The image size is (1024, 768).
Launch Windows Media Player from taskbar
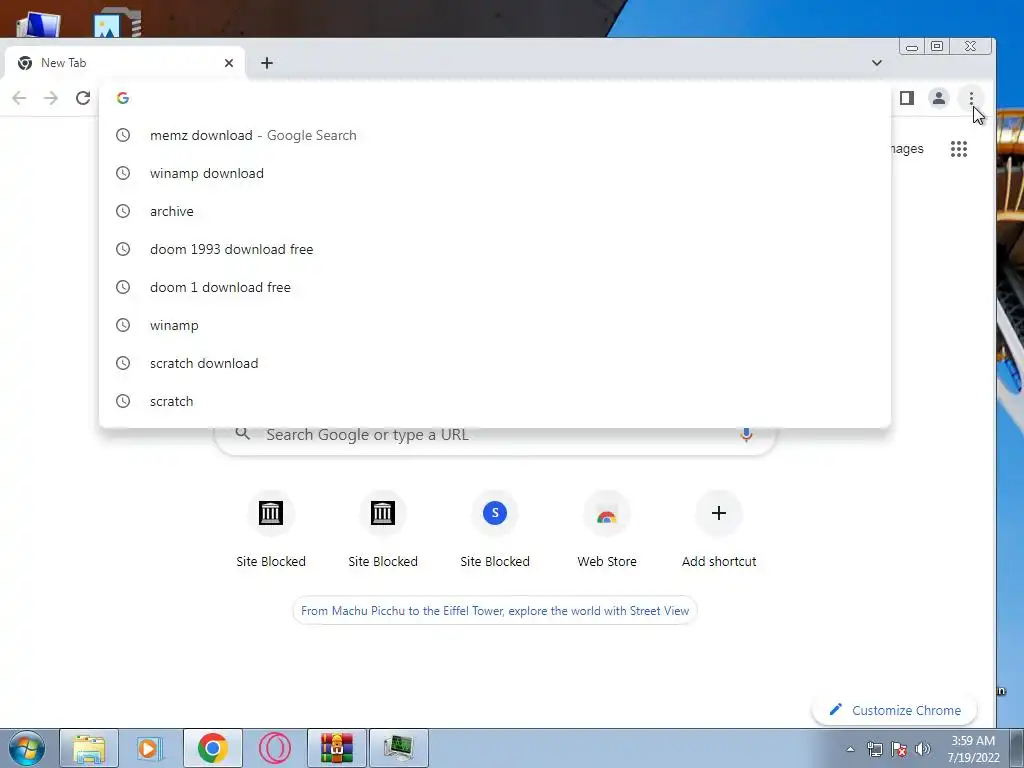[150, 748]
